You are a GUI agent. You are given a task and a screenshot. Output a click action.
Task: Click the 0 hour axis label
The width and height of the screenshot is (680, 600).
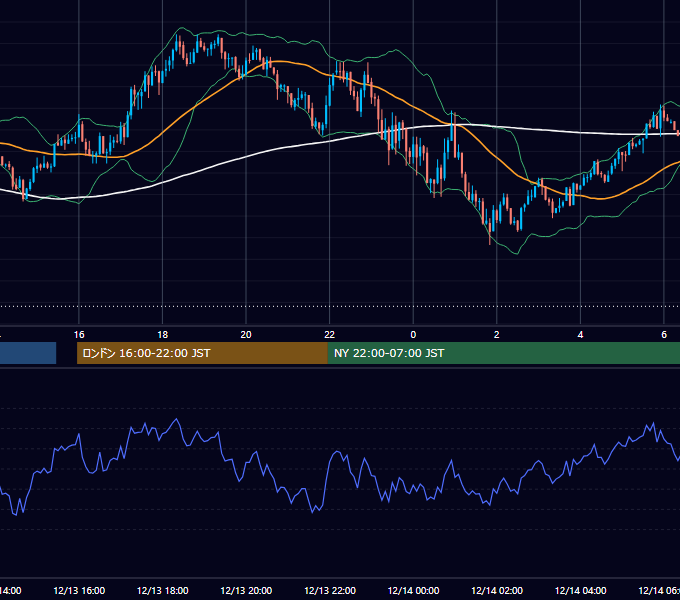[413, 334]
